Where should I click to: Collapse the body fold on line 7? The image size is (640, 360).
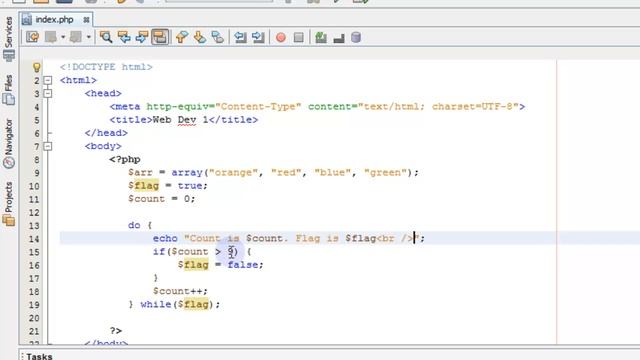(48, 146)
